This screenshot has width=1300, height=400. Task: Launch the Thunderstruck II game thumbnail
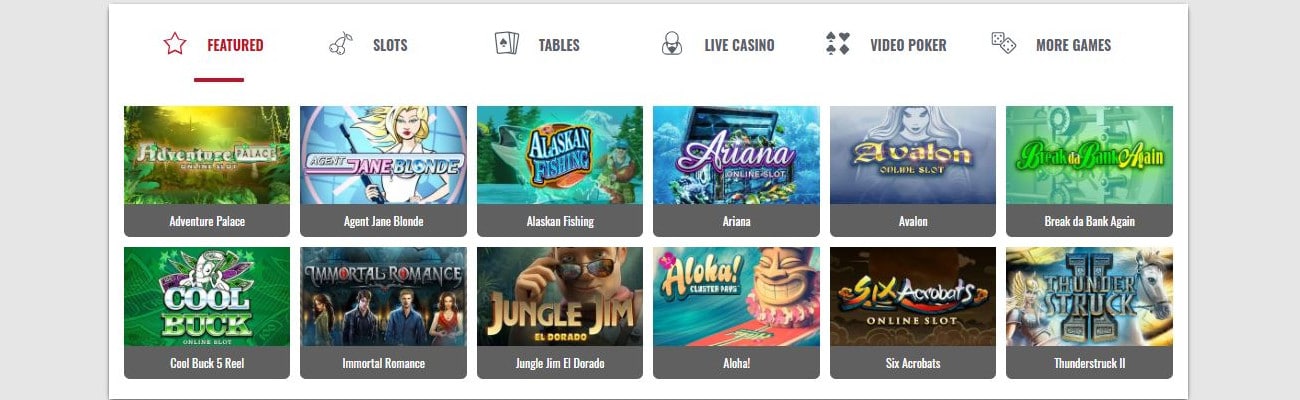click(x=1089, y=297)
